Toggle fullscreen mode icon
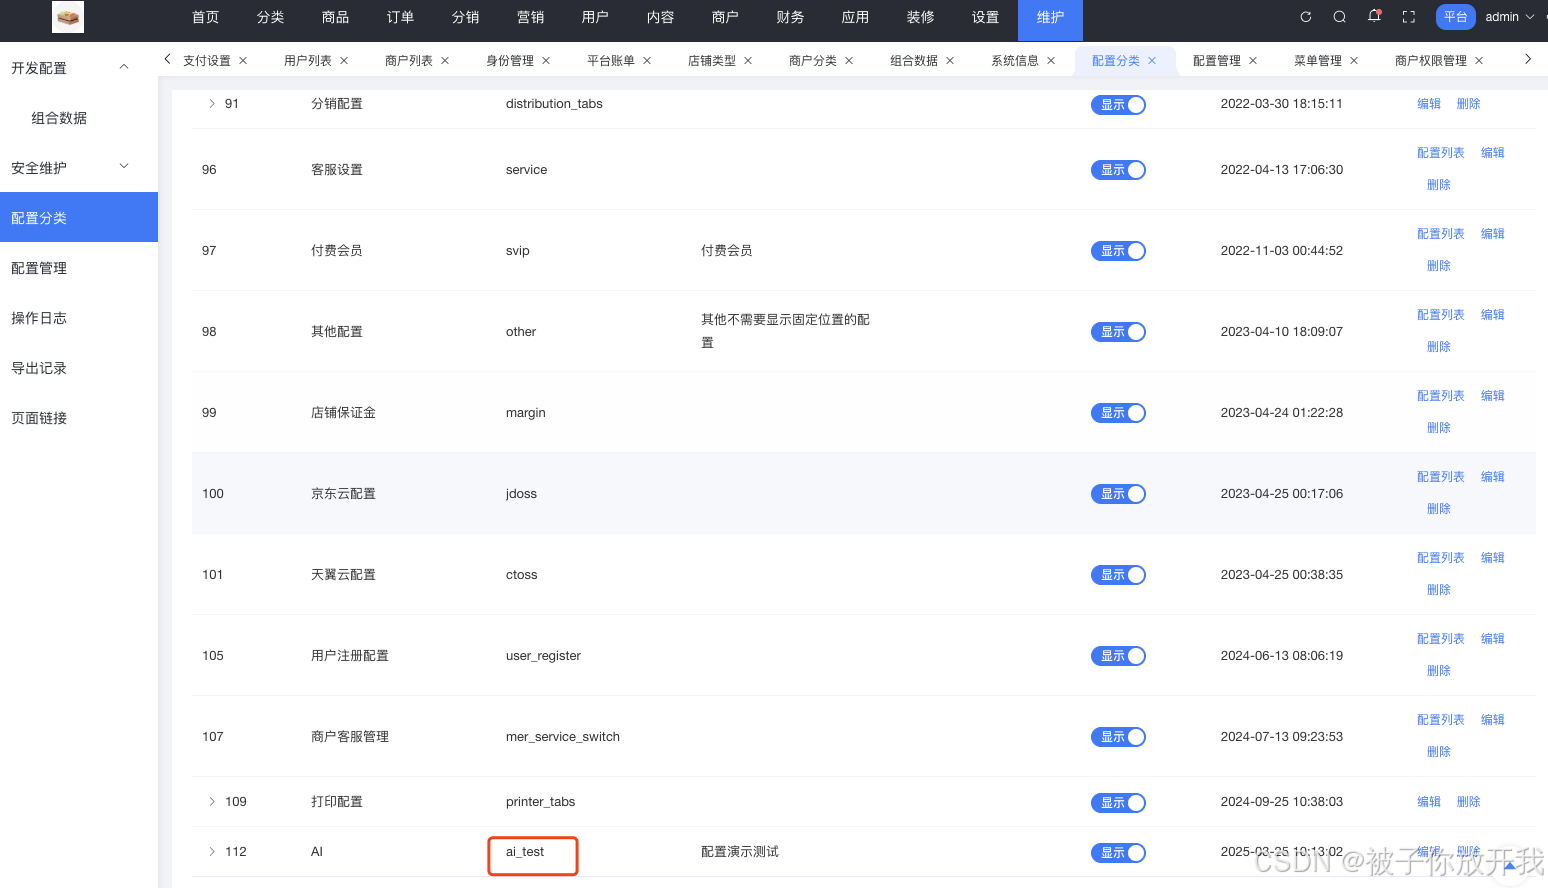The image size is (1548, 888). point(1409,17)
